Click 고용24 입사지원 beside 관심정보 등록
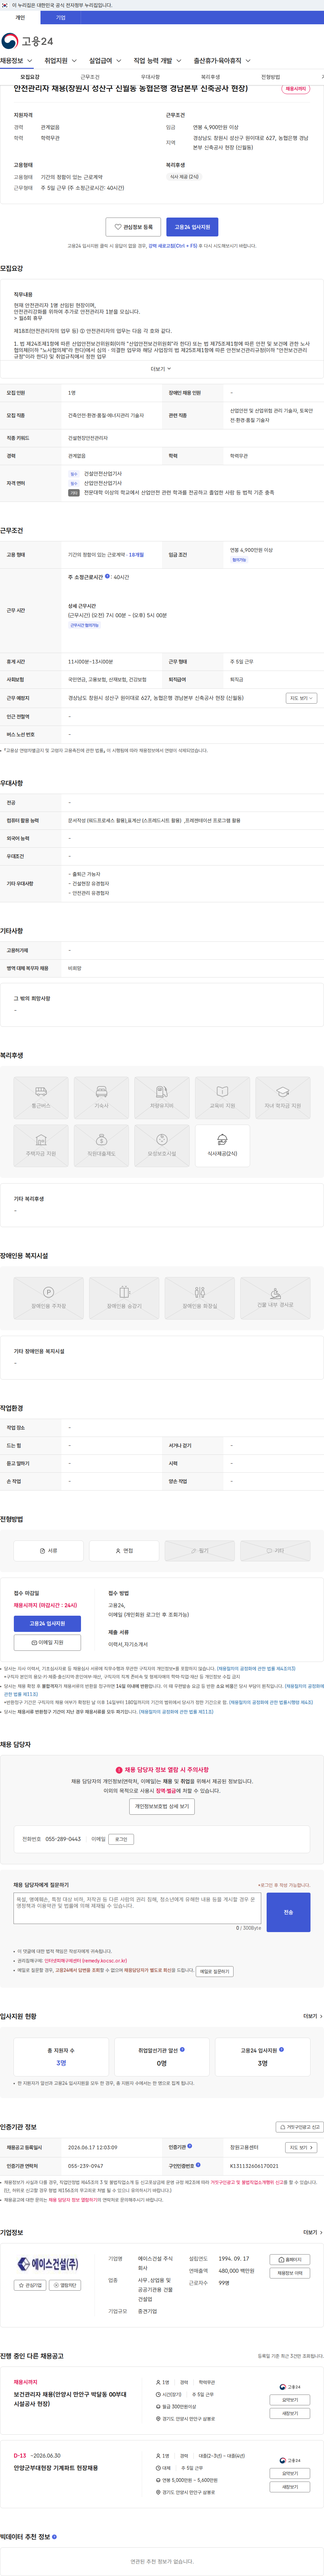The width and height of the screenshot is (324, 2576). tap(192, 227)
